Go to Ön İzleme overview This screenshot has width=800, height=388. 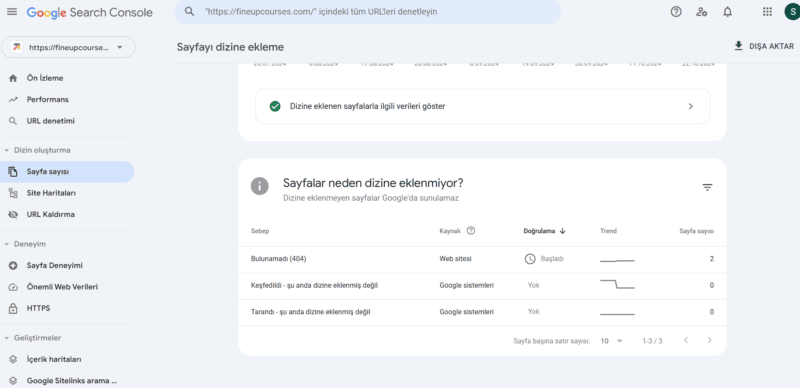[x=45, y=78]
